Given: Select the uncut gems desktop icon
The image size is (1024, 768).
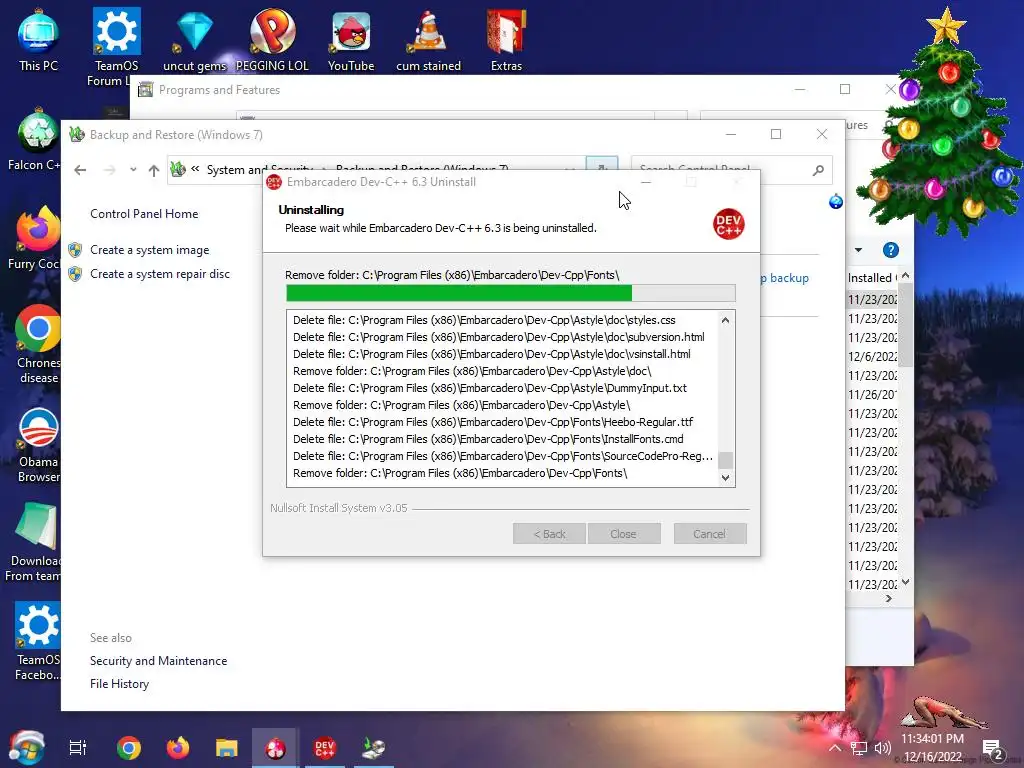Looking at the screenshot, I should (x=194, y=41).
